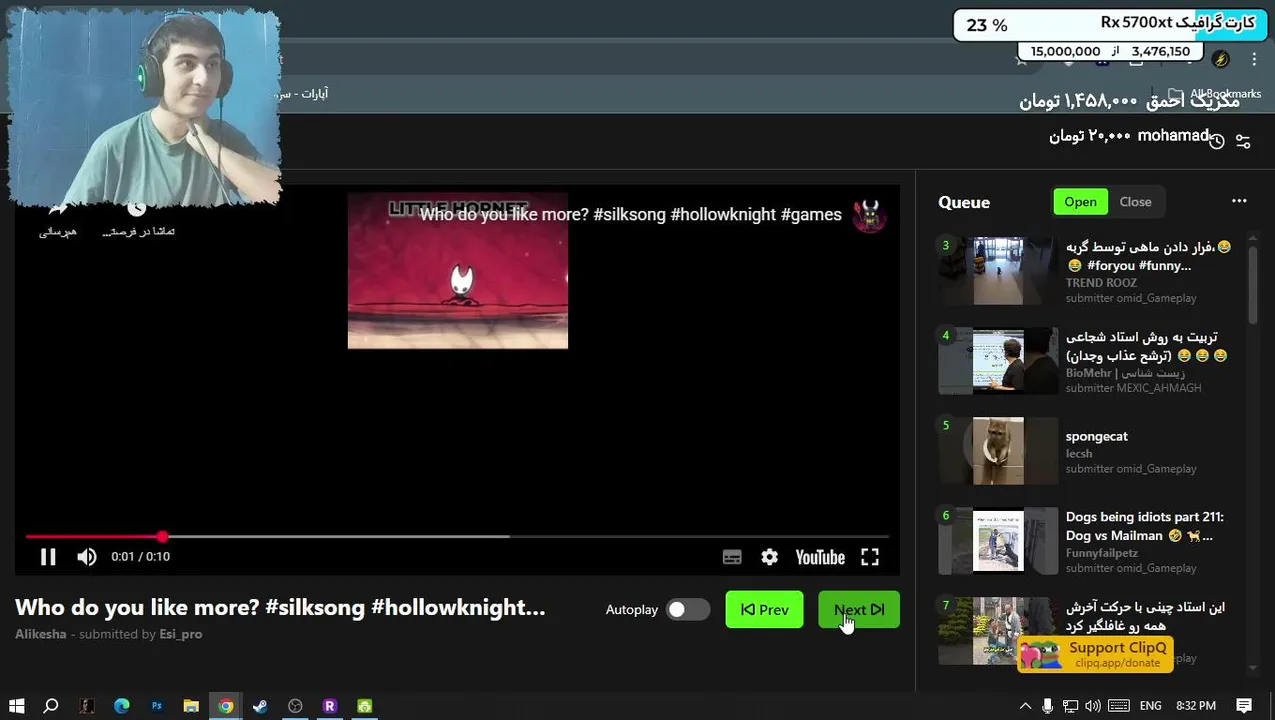Screen dimensions: 1275x720
Task: Mute the video volume speaker icon
Action: [x=87, y=557]
